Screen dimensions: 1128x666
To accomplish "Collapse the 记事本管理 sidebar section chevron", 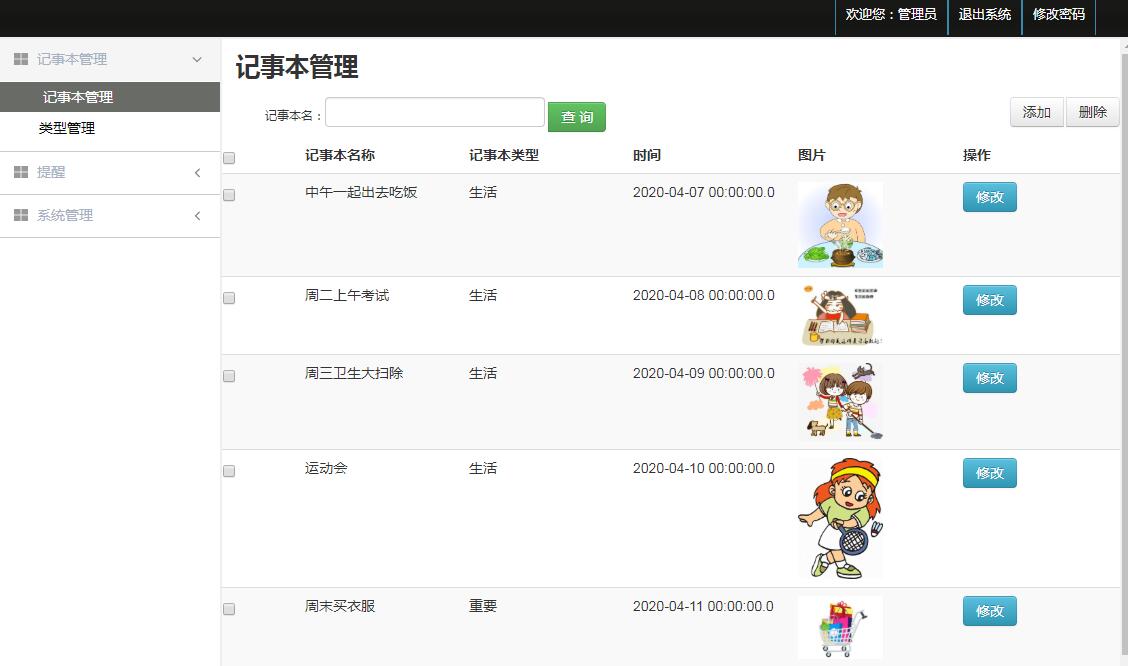I will coord(197,60).
